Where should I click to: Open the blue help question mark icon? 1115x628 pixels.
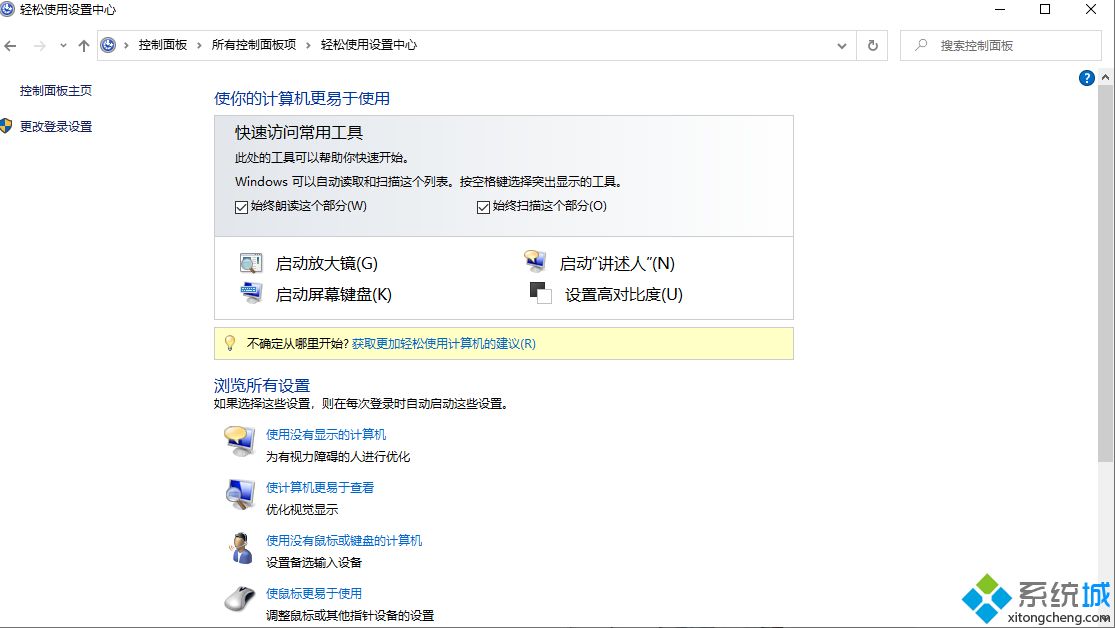[x=1086, y=77]
